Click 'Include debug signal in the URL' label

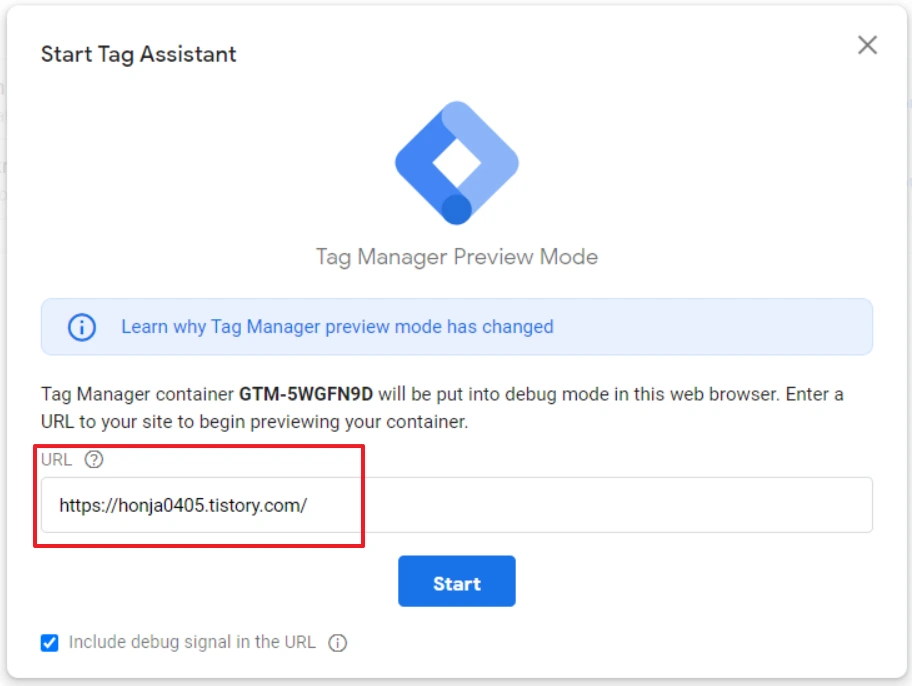click(192, 642)
